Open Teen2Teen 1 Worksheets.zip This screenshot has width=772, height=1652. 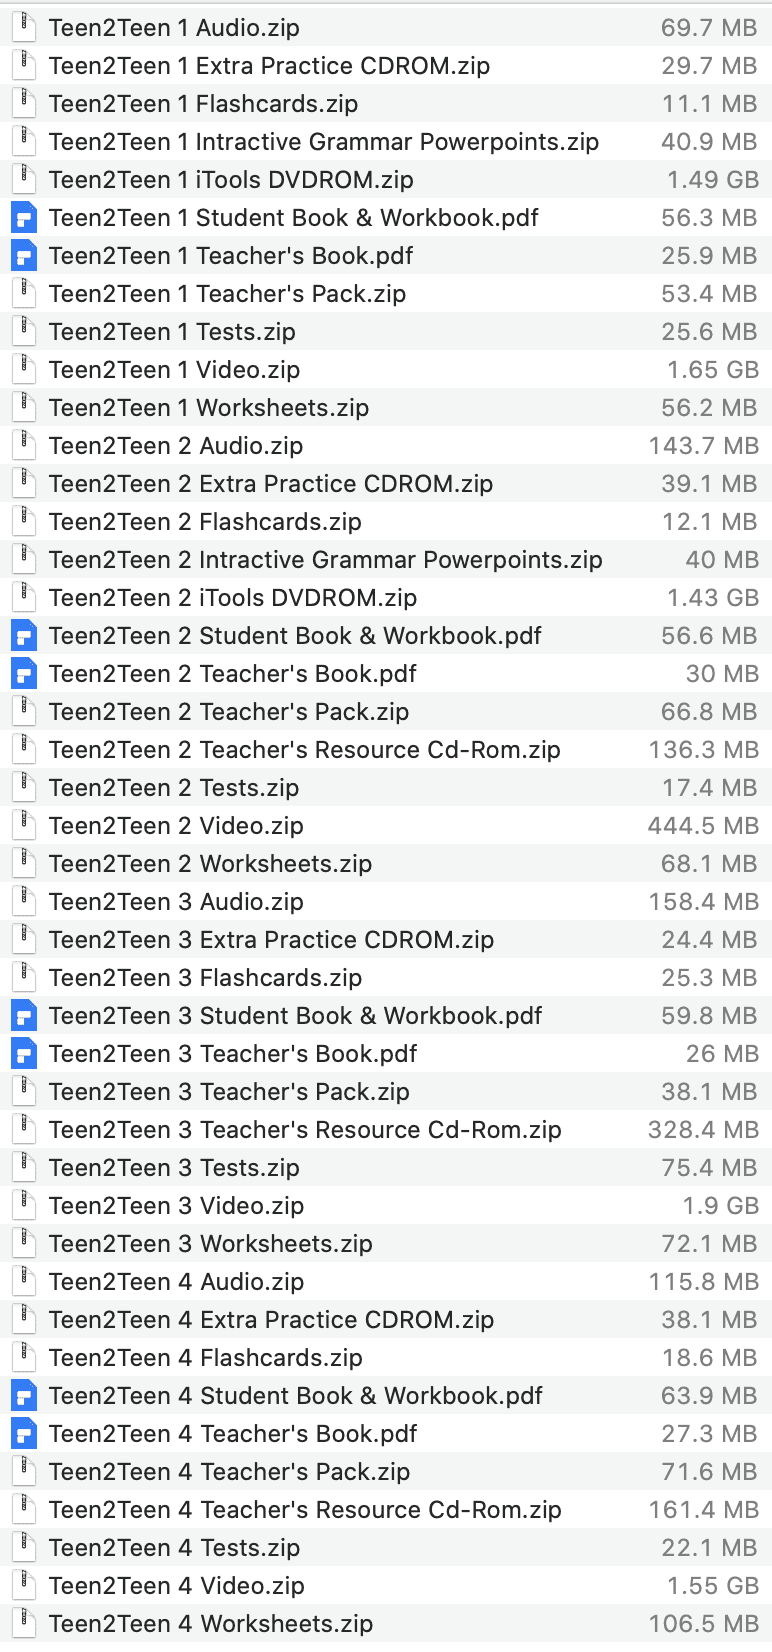click(200, 408)
